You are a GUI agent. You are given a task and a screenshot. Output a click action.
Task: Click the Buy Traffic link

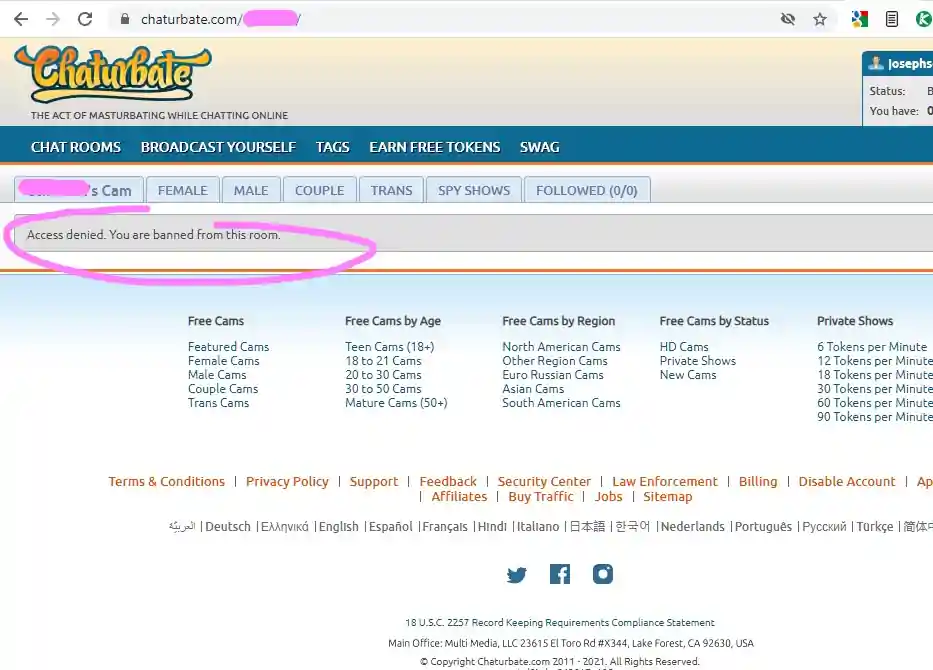(541, 496)
